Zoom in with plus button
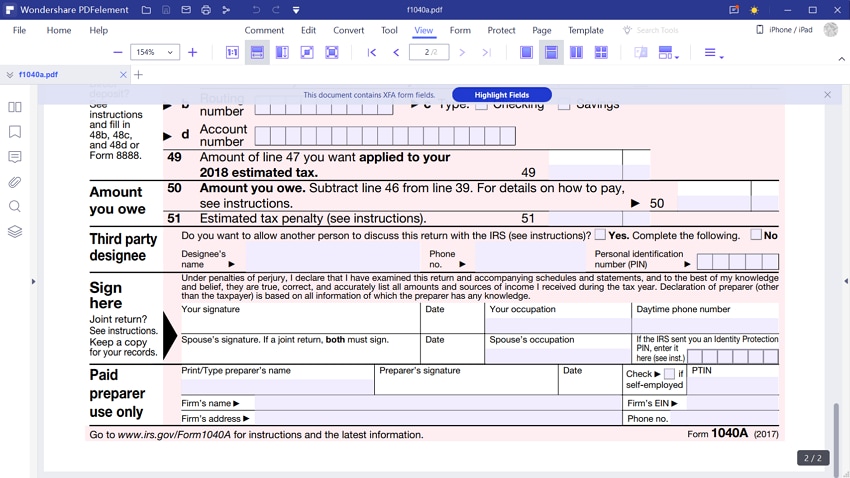850x478 pixels. (x=192, y=53)
